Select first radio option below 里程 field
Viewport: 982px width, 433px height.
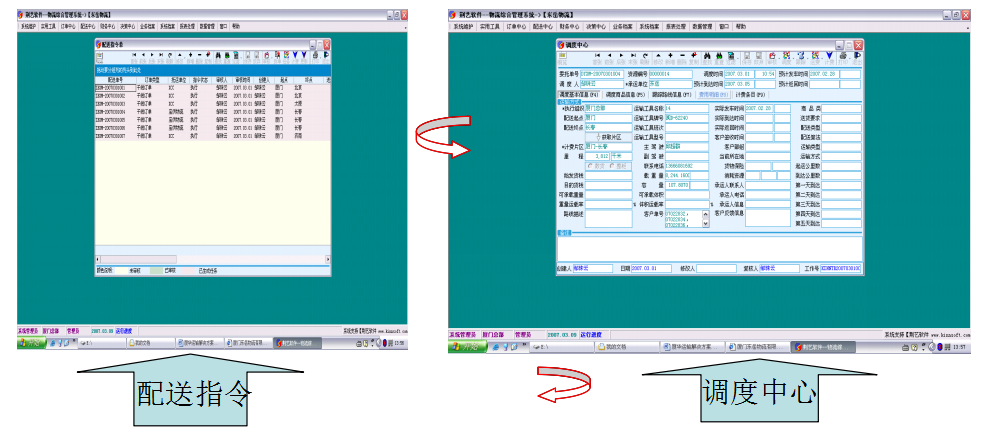coord(593,165)
